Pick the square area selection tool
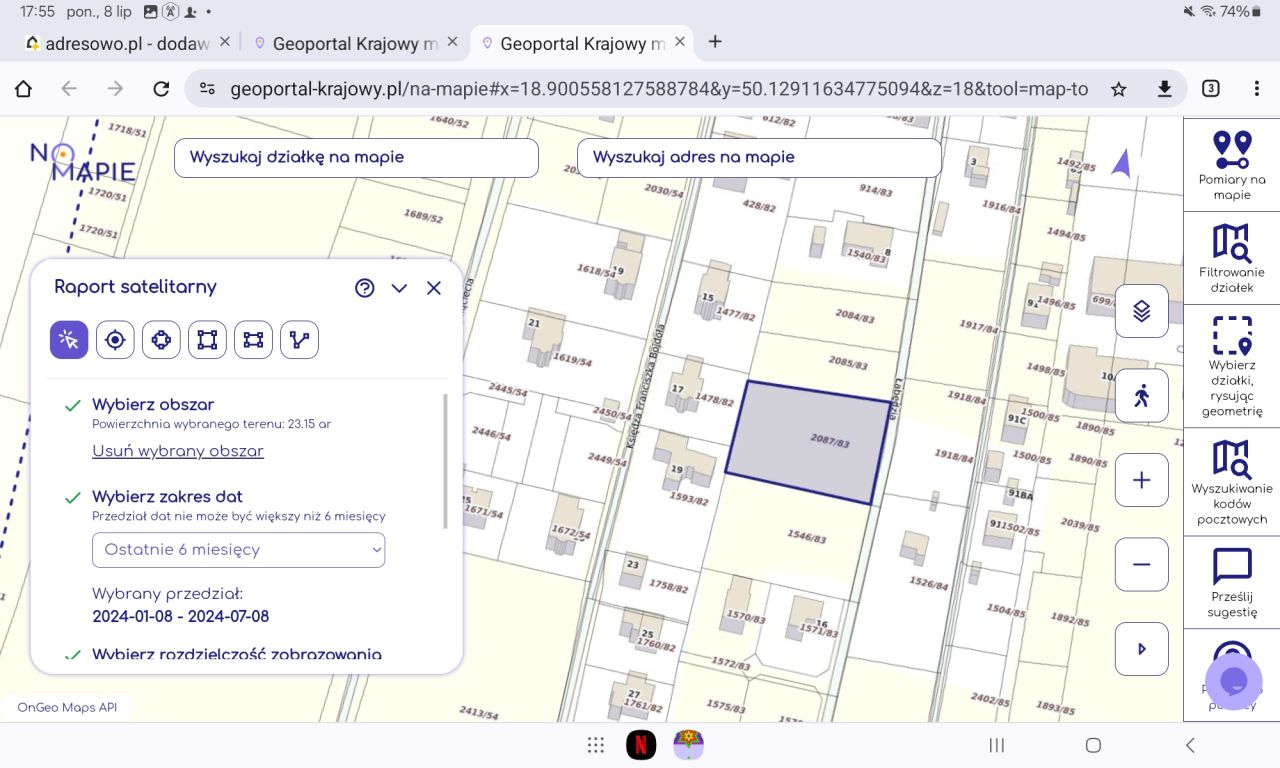1280x768 pixels. [x=207, y=340]
